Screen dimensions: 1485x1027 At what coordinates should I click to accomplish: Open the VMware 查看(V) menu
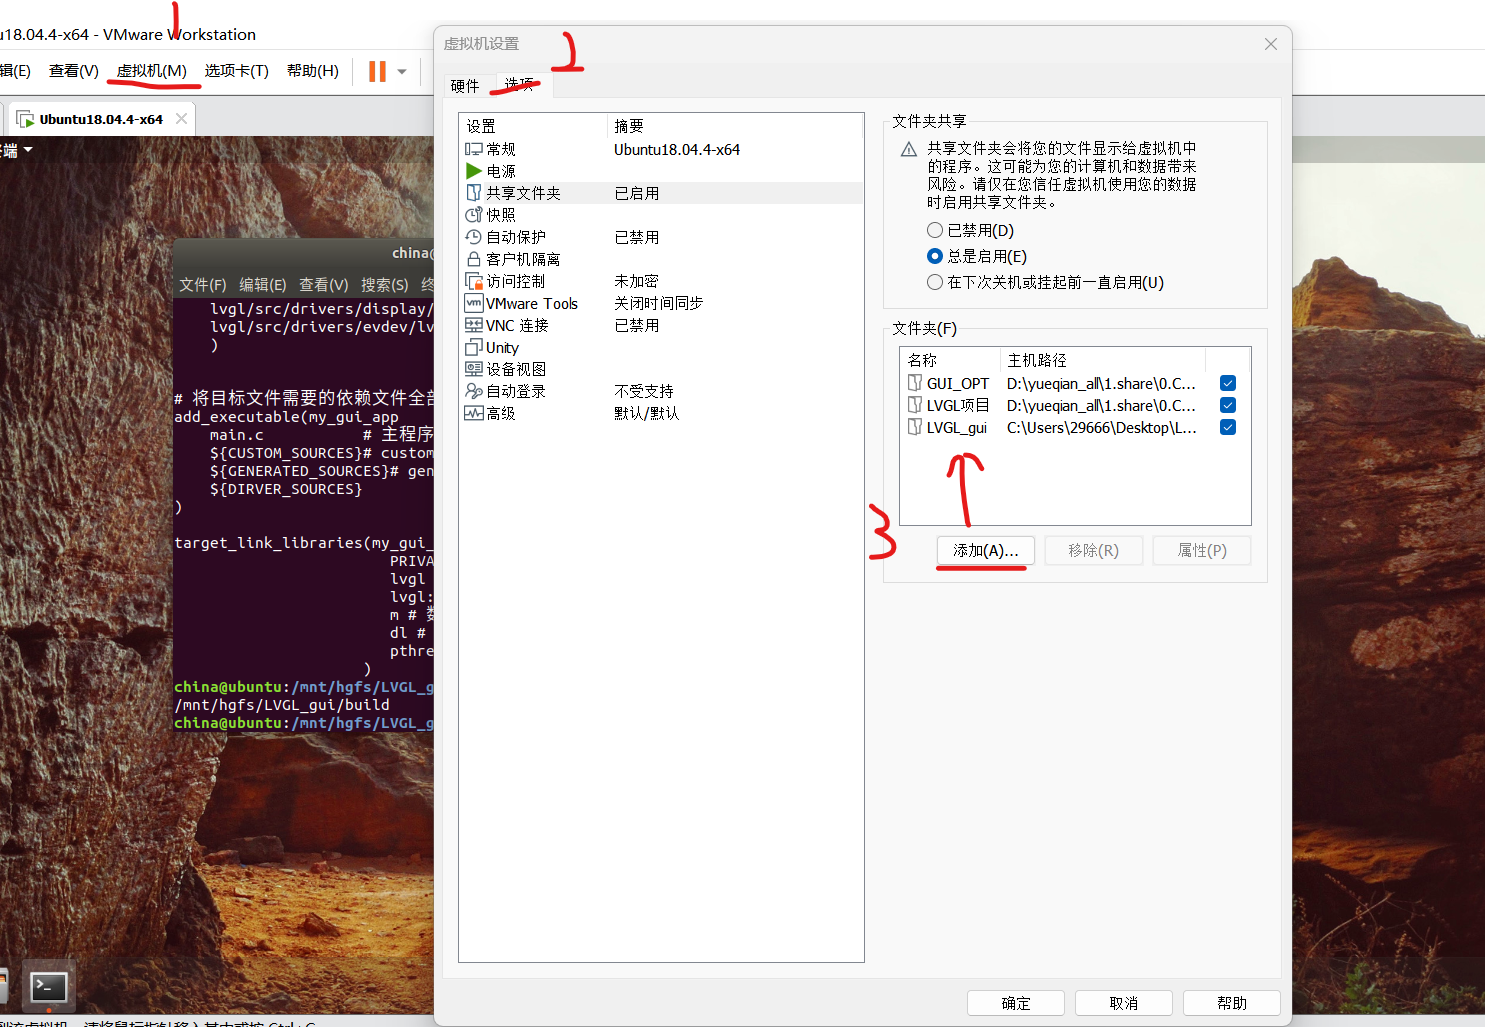[x=74, y=71]
